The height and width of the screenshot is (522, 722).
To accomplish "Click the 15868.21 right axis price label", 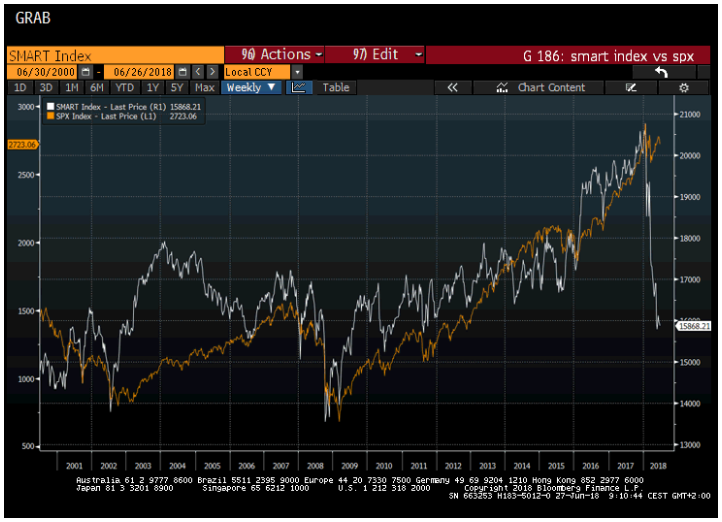I will 694,326.
